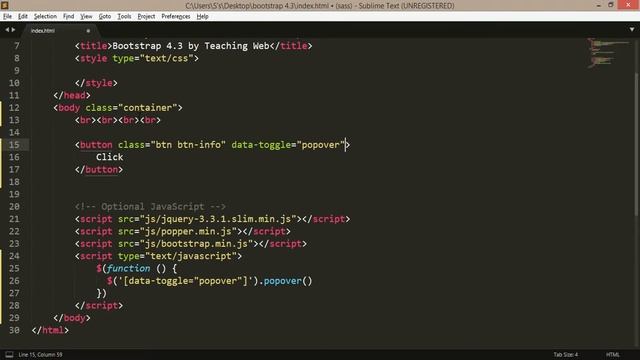Click the "text/css" type value

coord(167,58)
